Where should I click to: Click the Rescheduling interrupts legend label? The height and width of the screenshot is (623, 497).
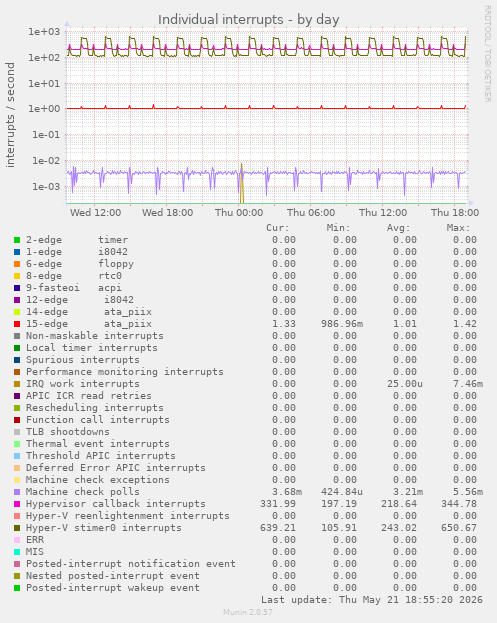(x=95, y=408)
